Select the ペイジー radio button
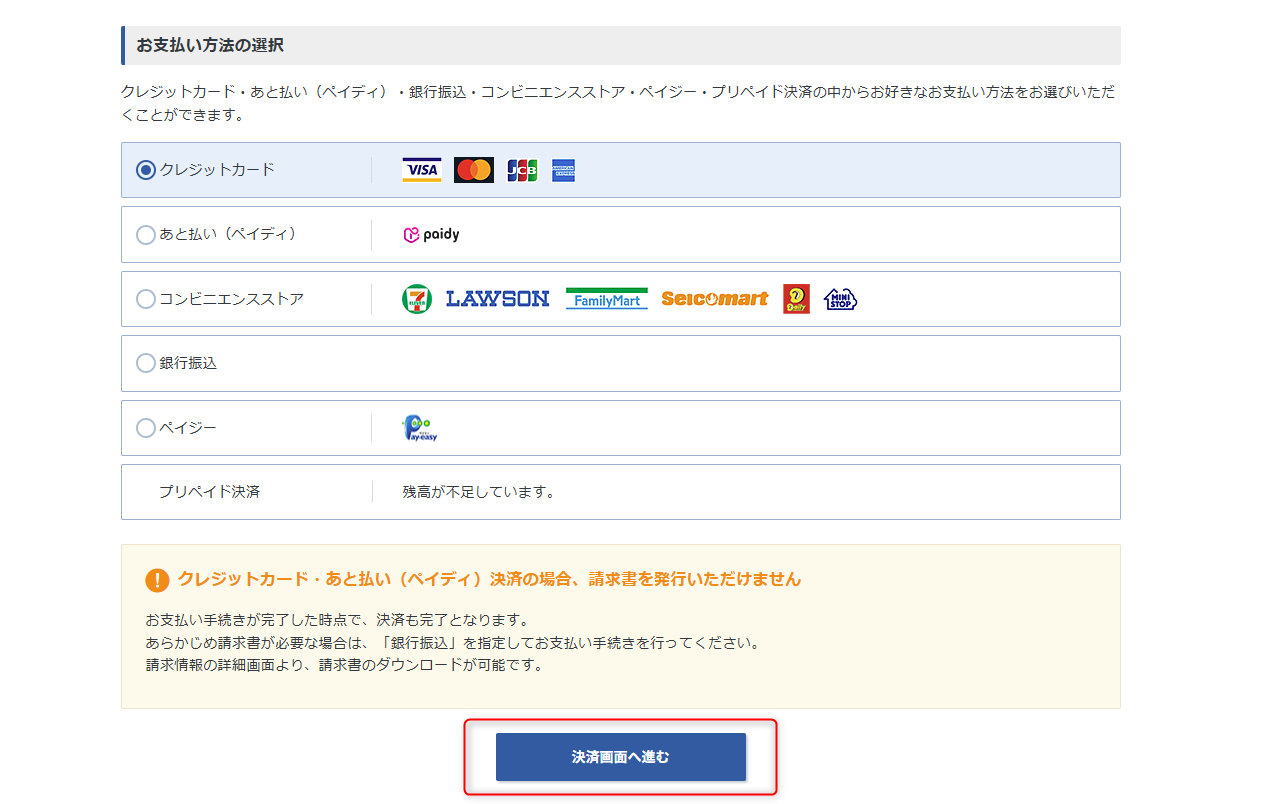 (145, 427)
